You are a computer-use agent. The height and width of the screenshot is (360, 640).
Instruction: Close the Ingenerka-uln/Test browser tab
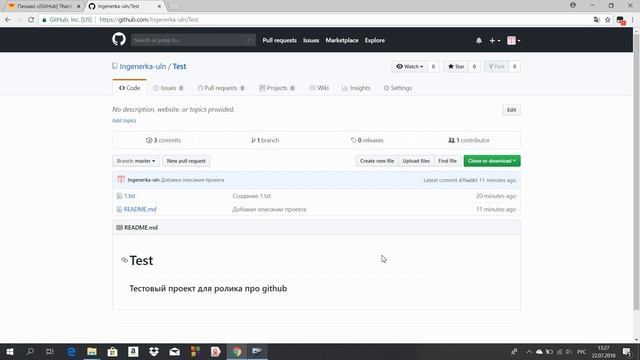click(x=159, y=6)
